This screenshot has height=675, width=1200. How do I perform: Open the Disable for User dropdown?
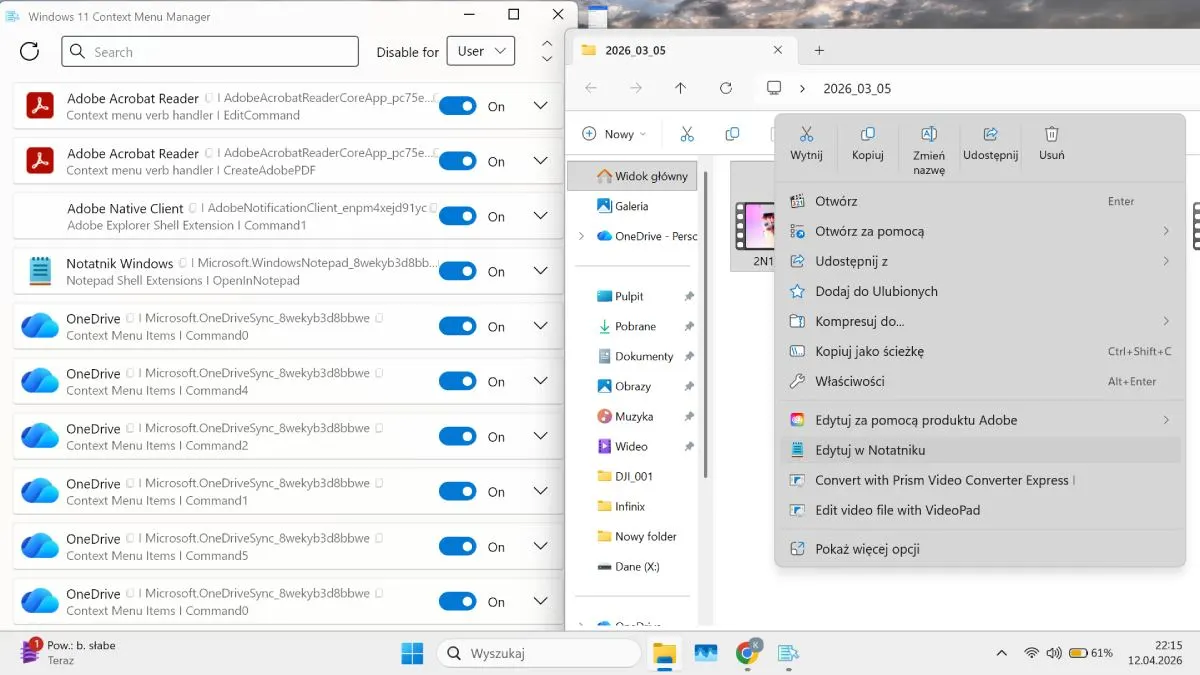click(x=485, y=52)
